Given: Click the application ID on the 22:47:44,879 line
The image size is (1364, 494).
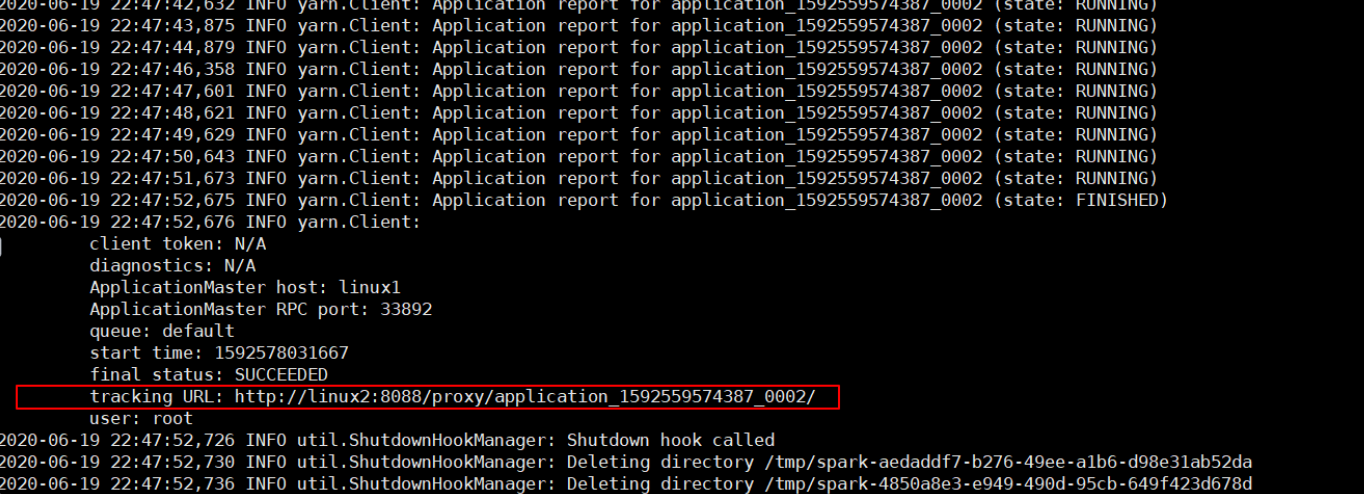Looking at the screenshot, I should coord(826,48).
